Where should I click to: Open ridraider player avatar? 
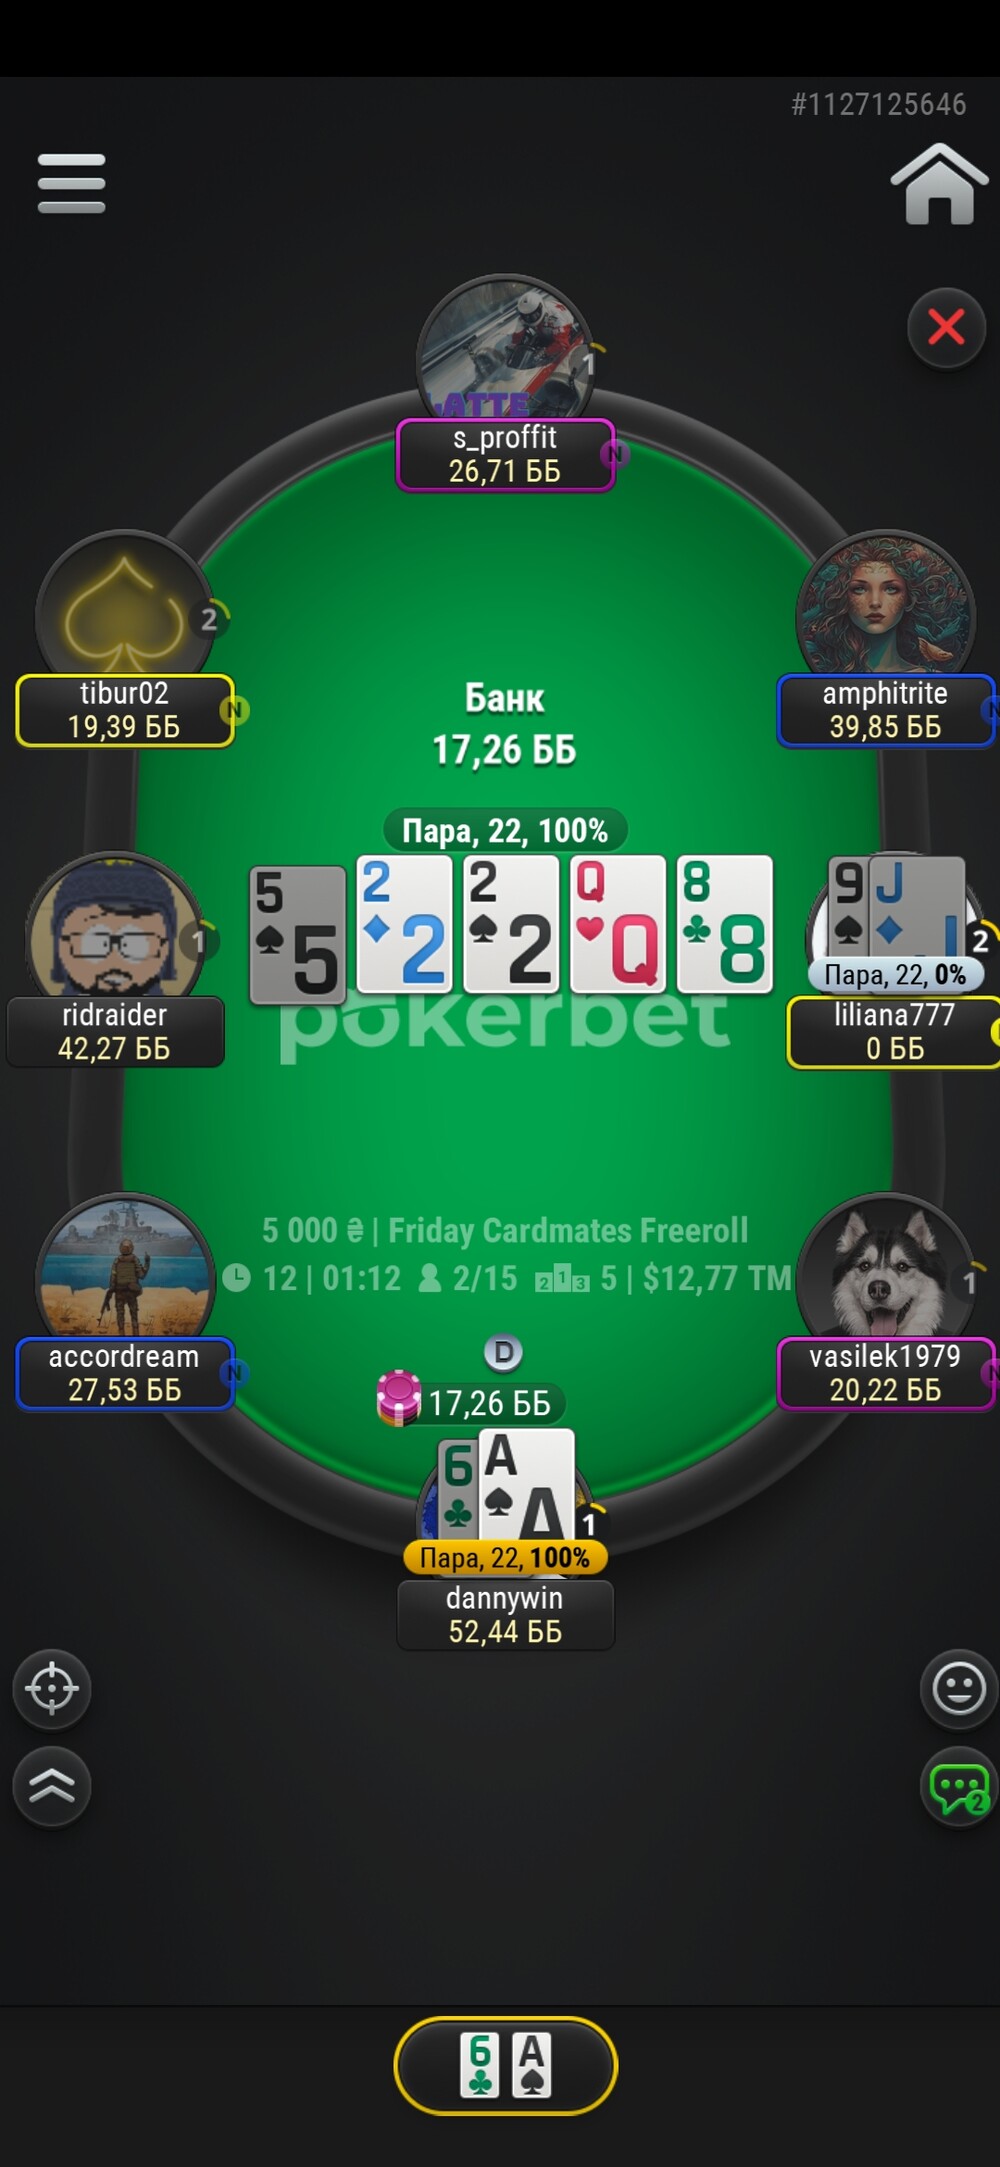(x=114, y=926)
